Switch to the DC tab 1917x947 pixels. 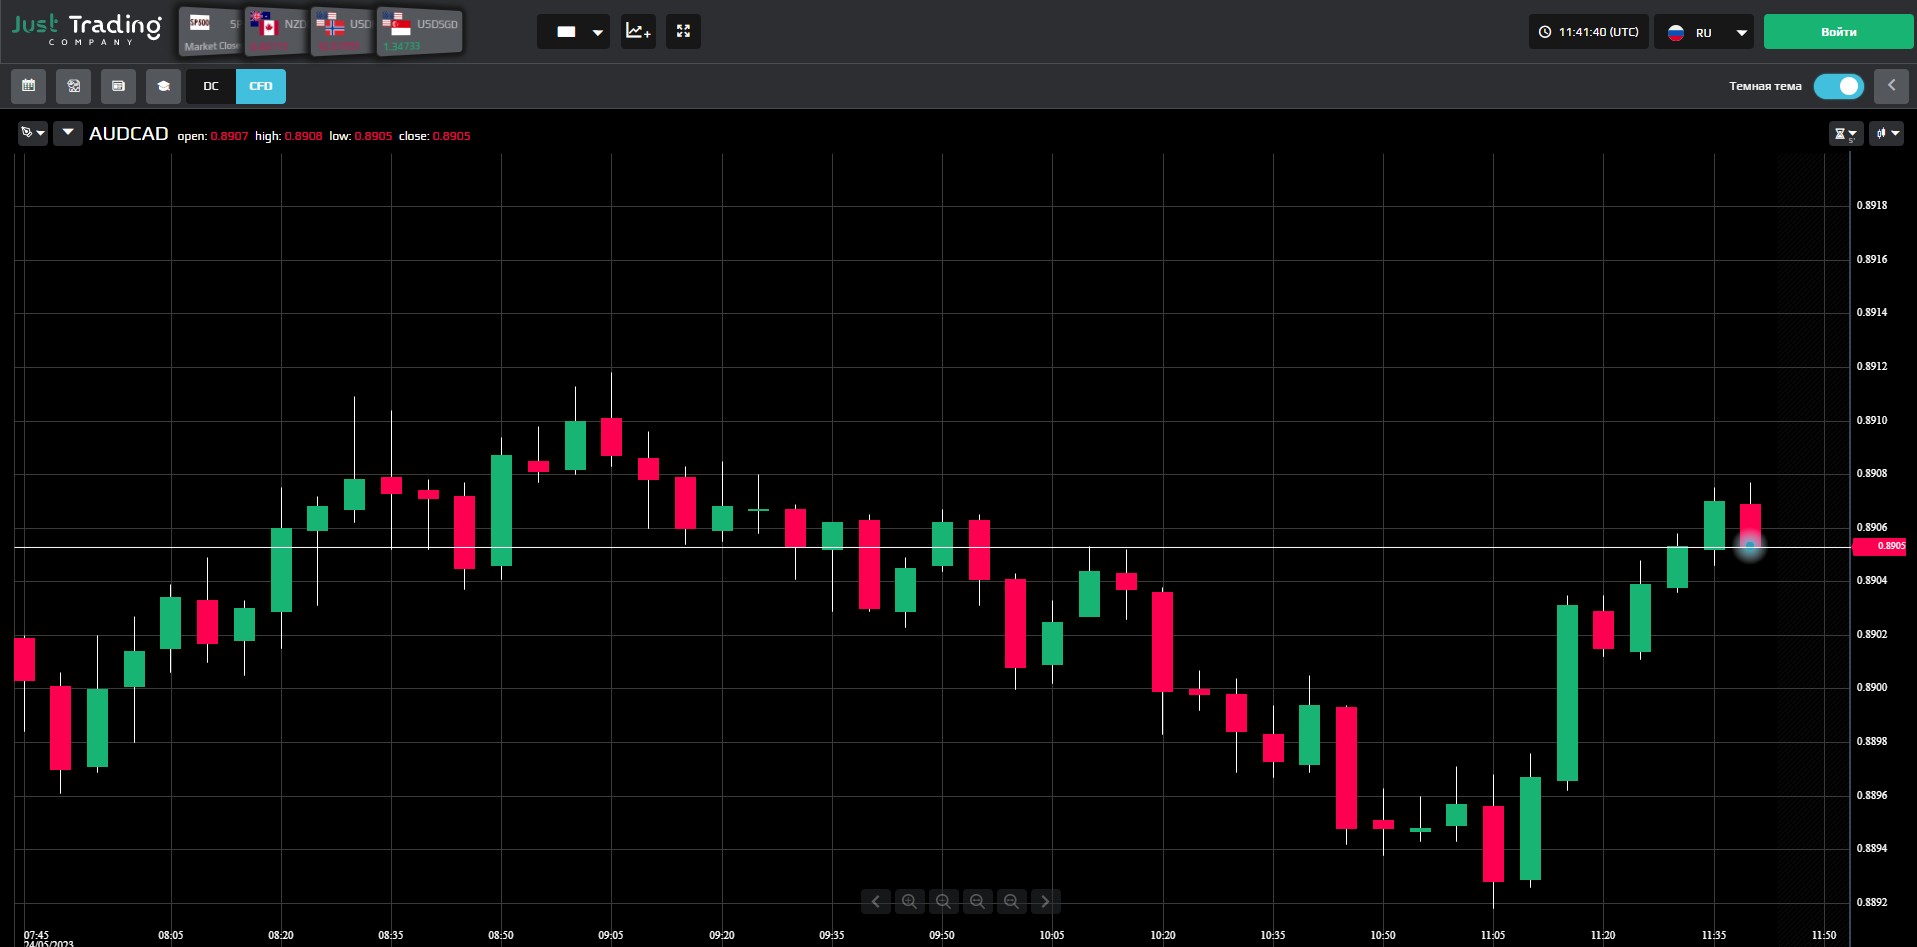(x=211, y=86)
